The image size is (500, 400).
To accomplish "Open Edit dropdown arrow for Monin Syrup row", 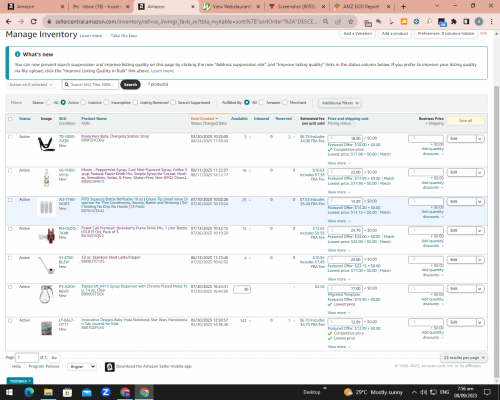I will click(480, 173).
